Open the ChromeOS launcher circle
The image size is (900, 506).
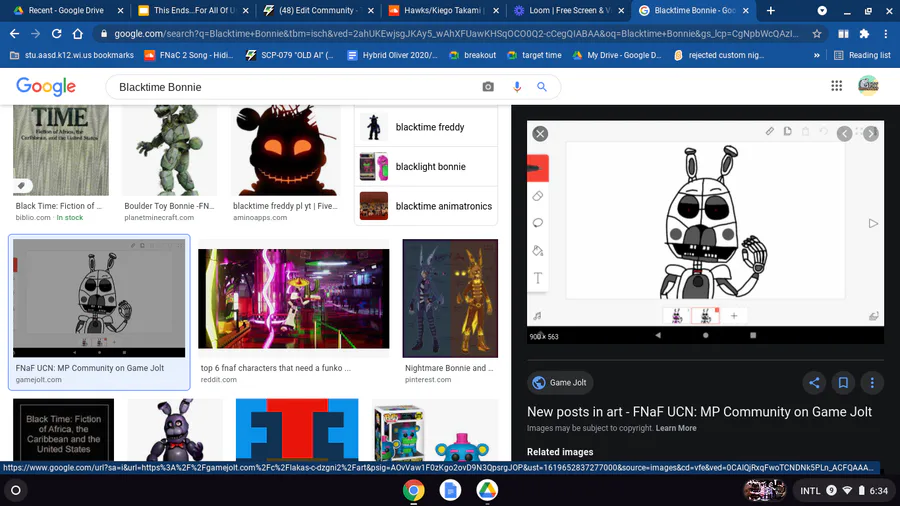16,491
